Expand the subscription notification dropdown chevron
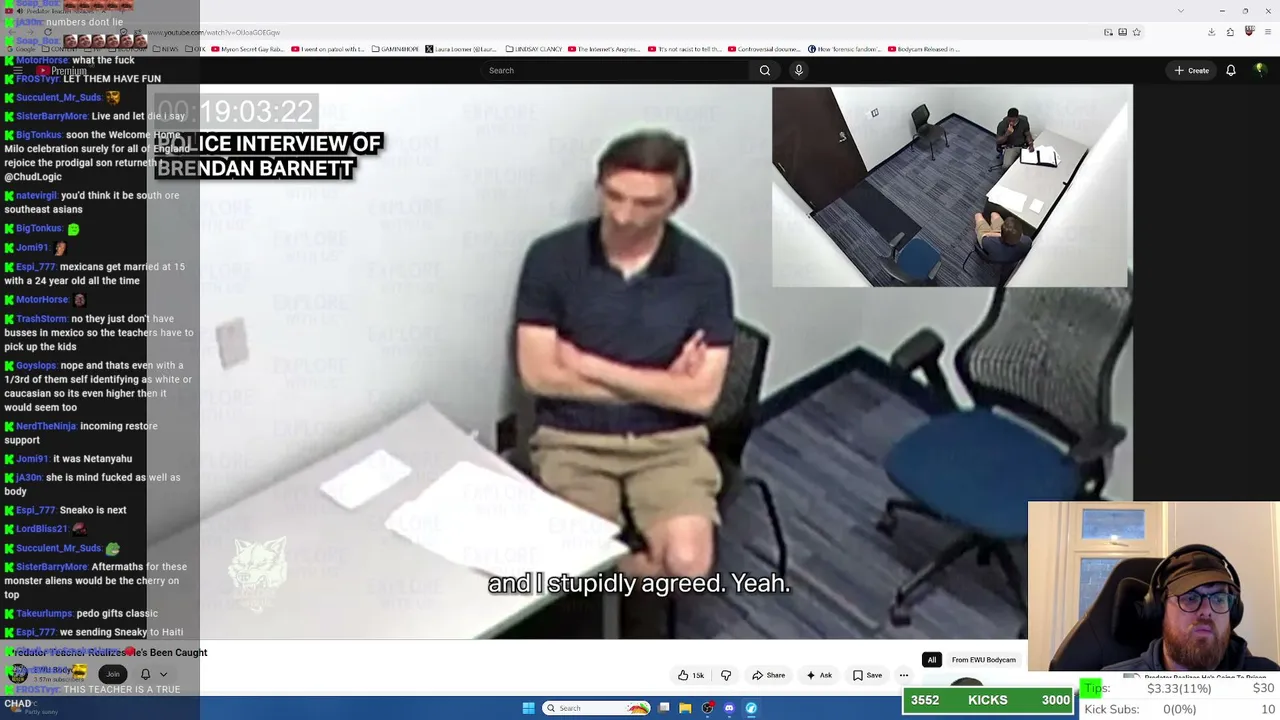1280x720 pixels. click(x=163, y=674)
